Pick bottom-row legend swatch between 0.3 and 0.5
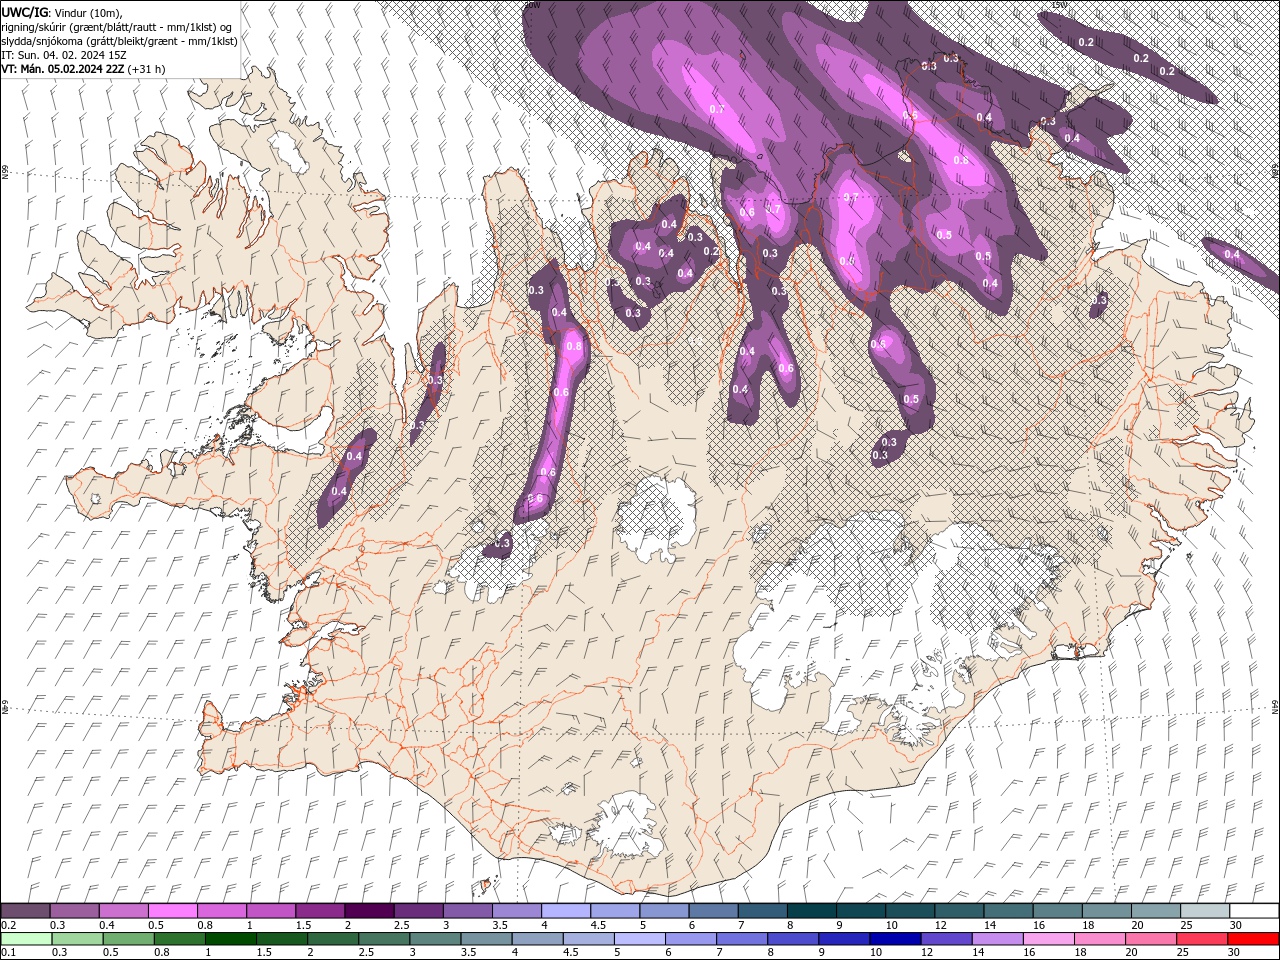This screenshot has height=960, width=1280. pos(77,939)
